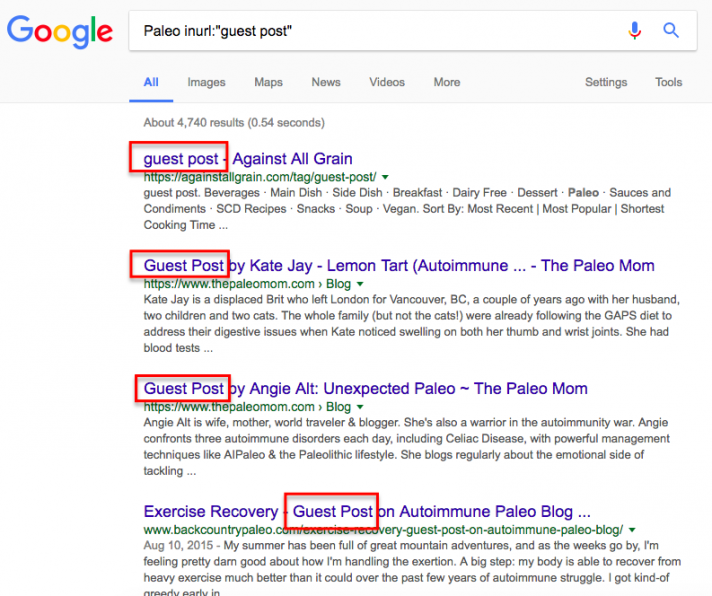Image resolution: width=712 pixels, height=596 pixels.
Task: Expand dropdown arrow beside Angie Alt result URL
Action: pyautogui.click(x=360, y=407)
